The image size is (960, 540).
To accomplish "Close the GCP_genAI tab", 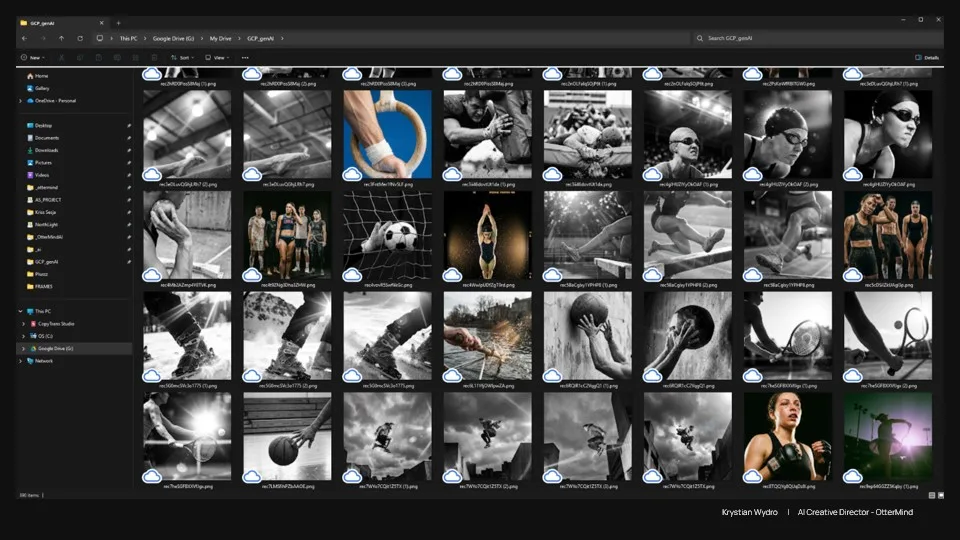I will tap(101, 23).
